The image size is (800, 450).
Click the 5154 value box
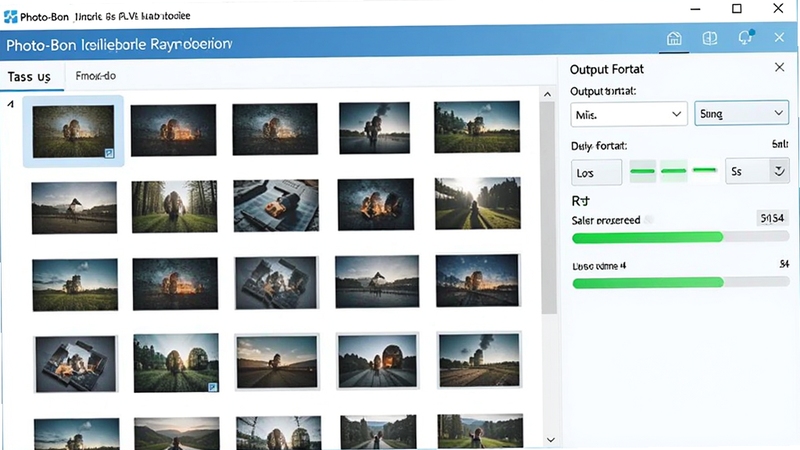tap(772, 218)
